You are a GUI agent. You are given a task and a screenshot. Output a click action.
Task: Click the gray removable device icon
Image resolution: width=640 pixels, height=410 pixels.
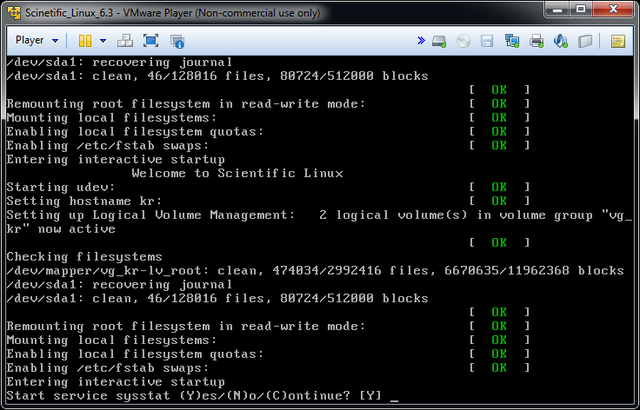585,41
